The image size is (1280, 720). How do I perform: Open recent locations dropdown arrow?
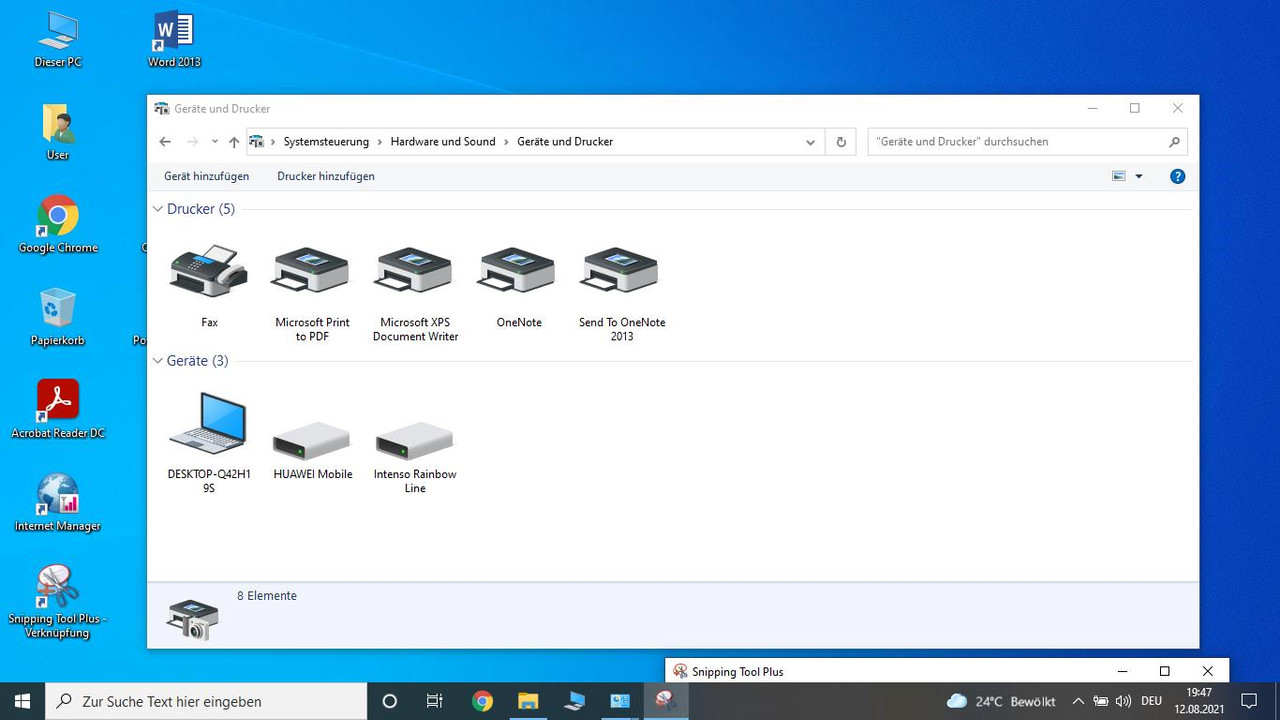(214, 142)
